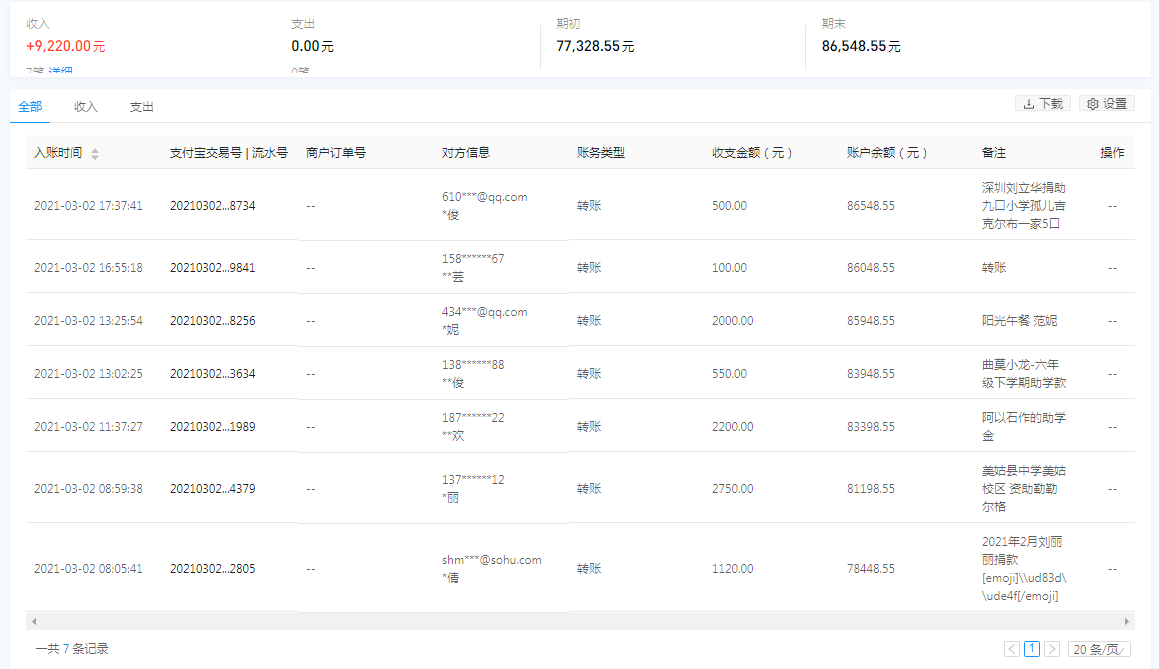Click the 支付宝交易号 | 流水号 column header

coord(229,153)
